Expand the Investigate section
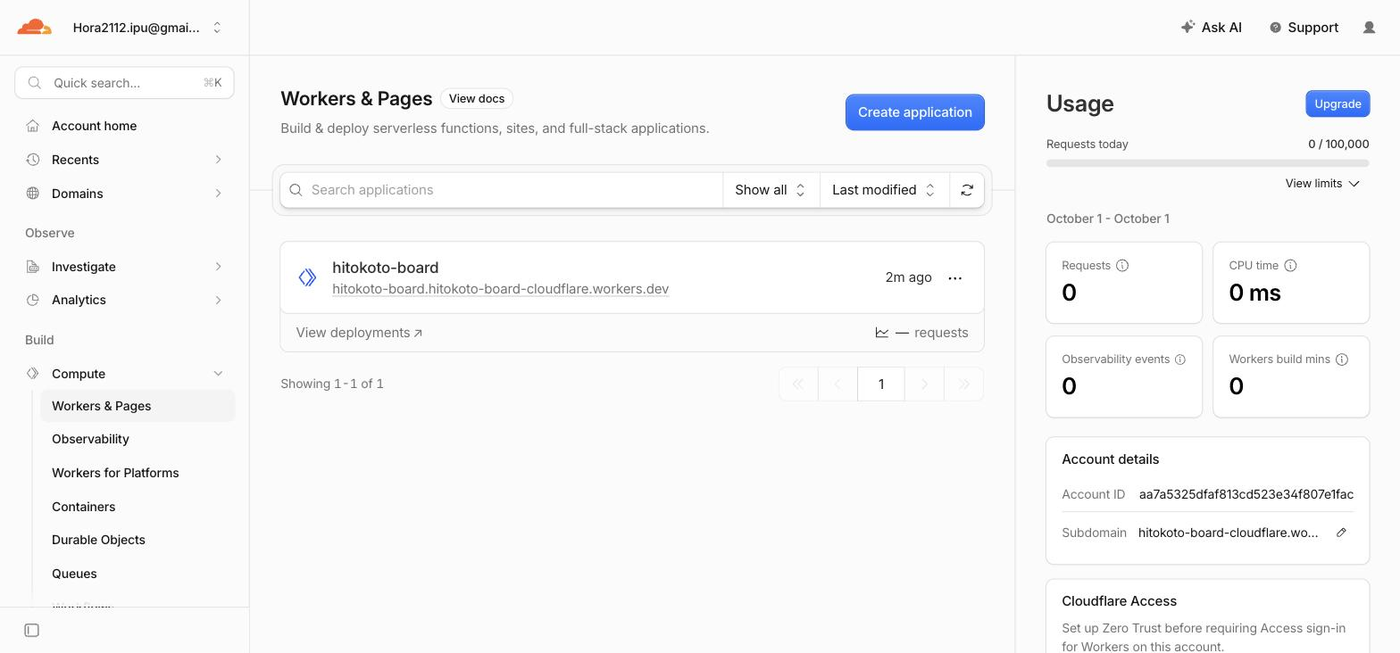The width and height of the screenshot is (1400, 653). click(x=218, y=267)
